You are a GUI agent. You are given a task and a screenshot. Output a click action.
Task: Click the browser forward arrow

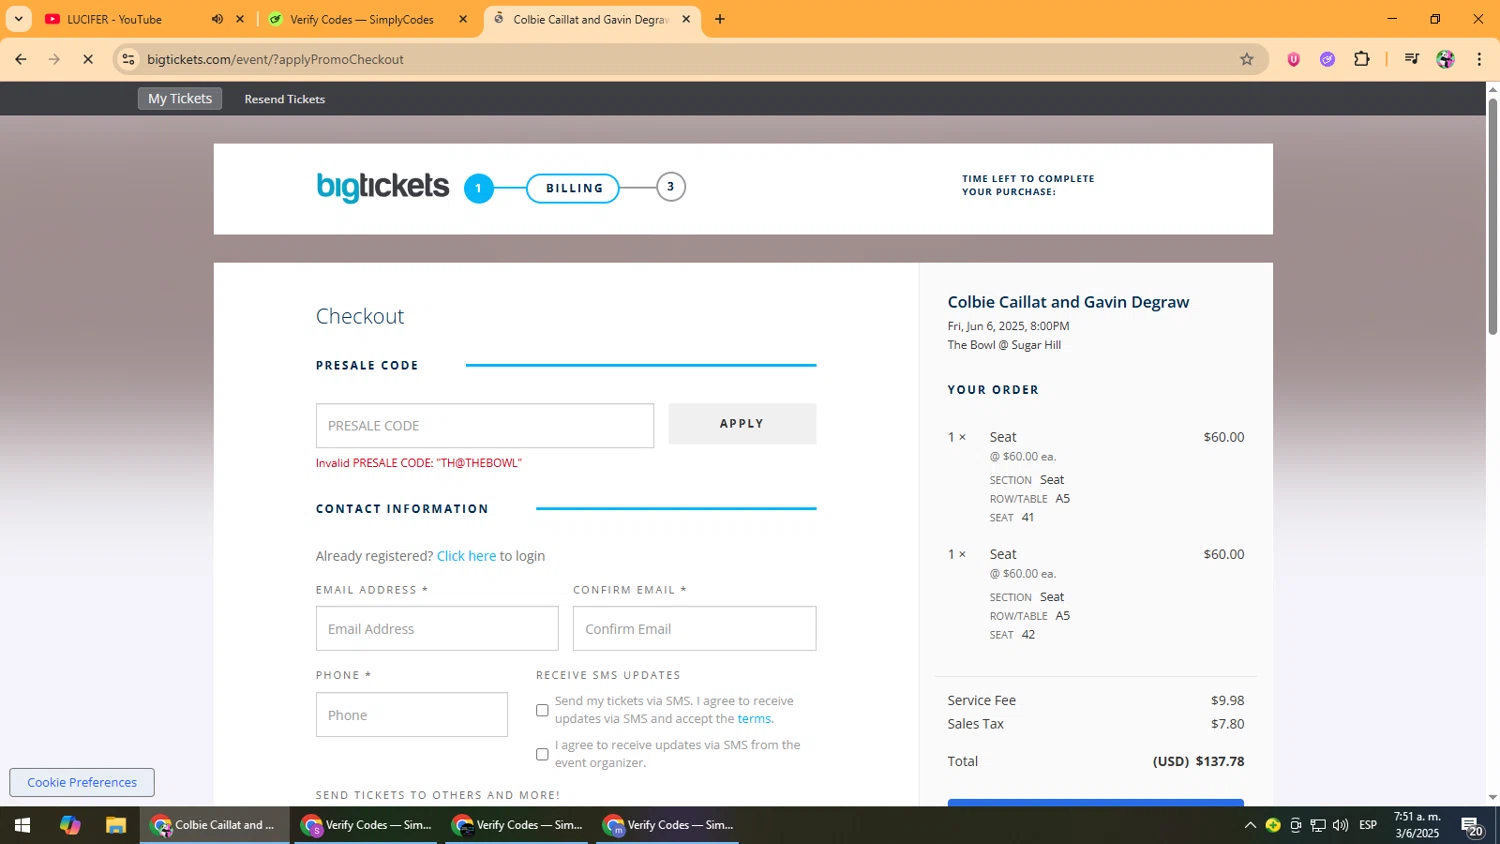pos(54,59)
